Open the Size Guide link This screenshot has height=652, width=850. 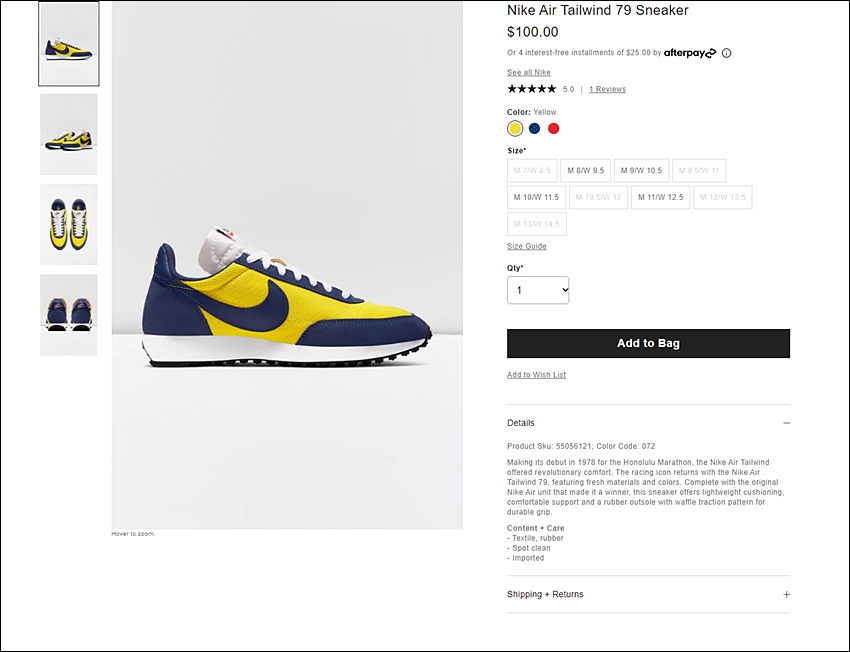526,246
